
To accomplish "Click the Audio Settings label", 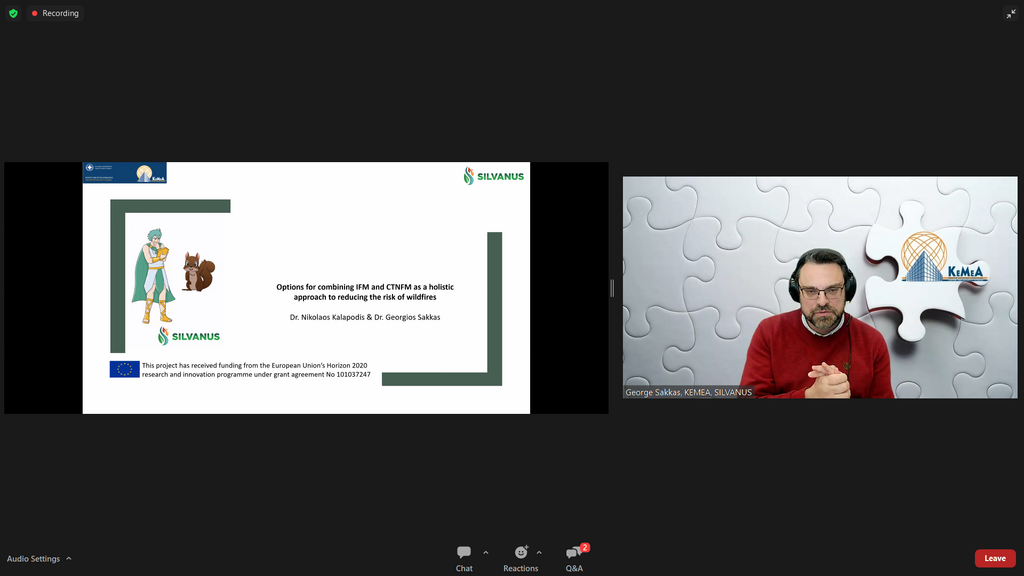I will pos(33,559).
